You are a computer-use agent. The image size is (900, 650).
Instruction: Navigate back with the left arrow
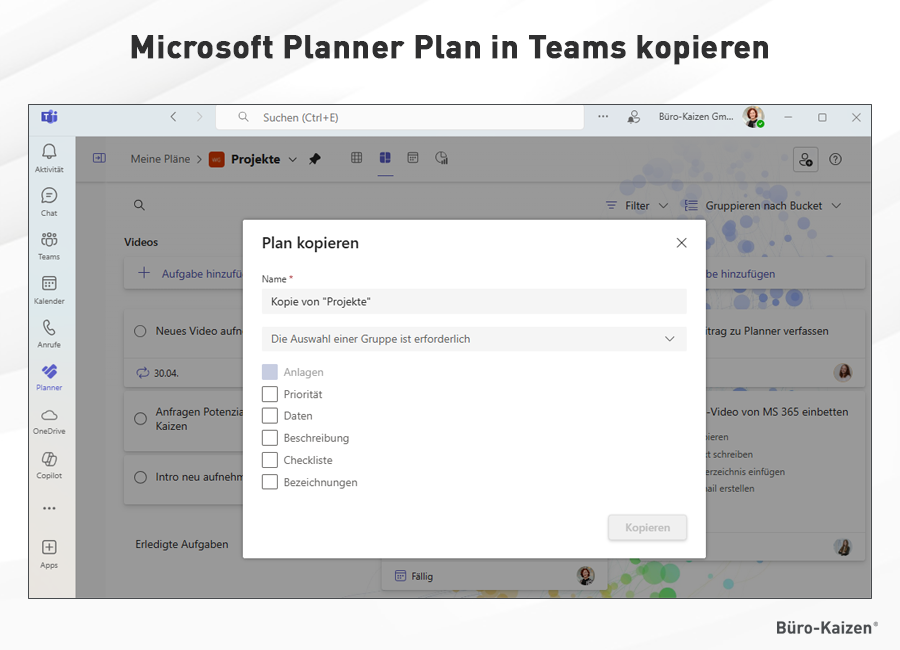coord(173,117)
